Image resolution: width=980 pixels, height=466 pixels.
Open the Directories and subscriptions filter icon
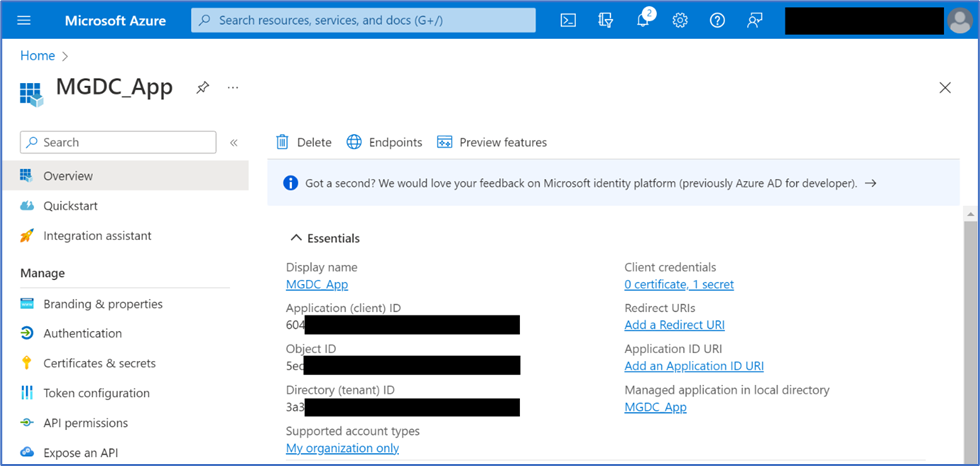(605, 20)
